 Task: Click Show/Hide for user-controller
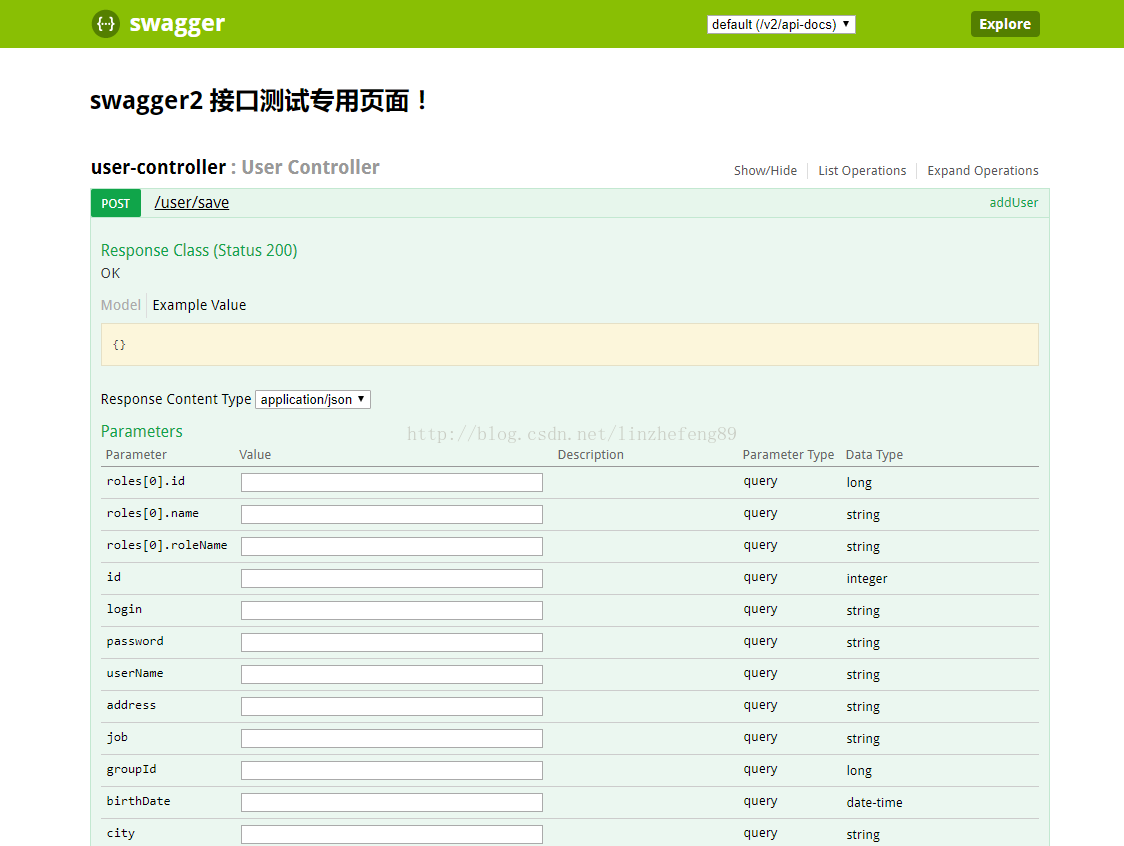[765, 171]
